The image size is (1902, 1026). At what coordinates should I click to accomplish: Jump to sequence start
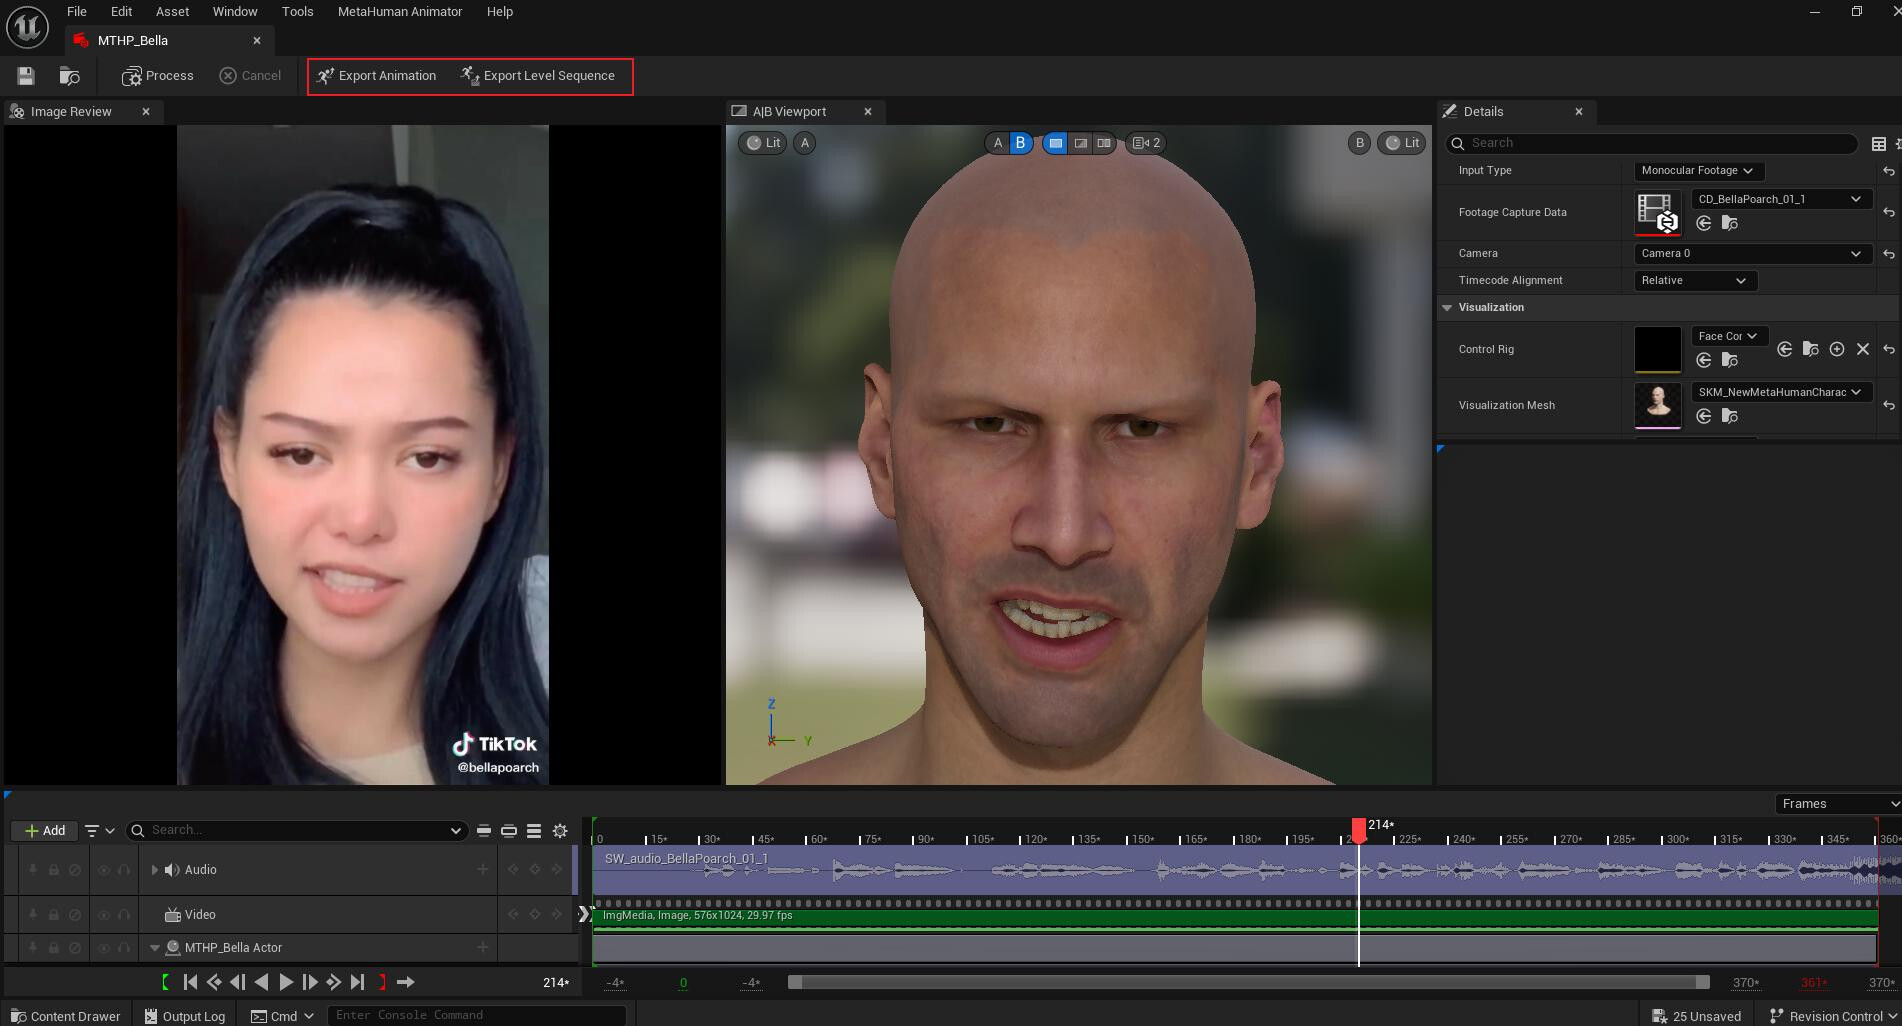pos(190,983)
